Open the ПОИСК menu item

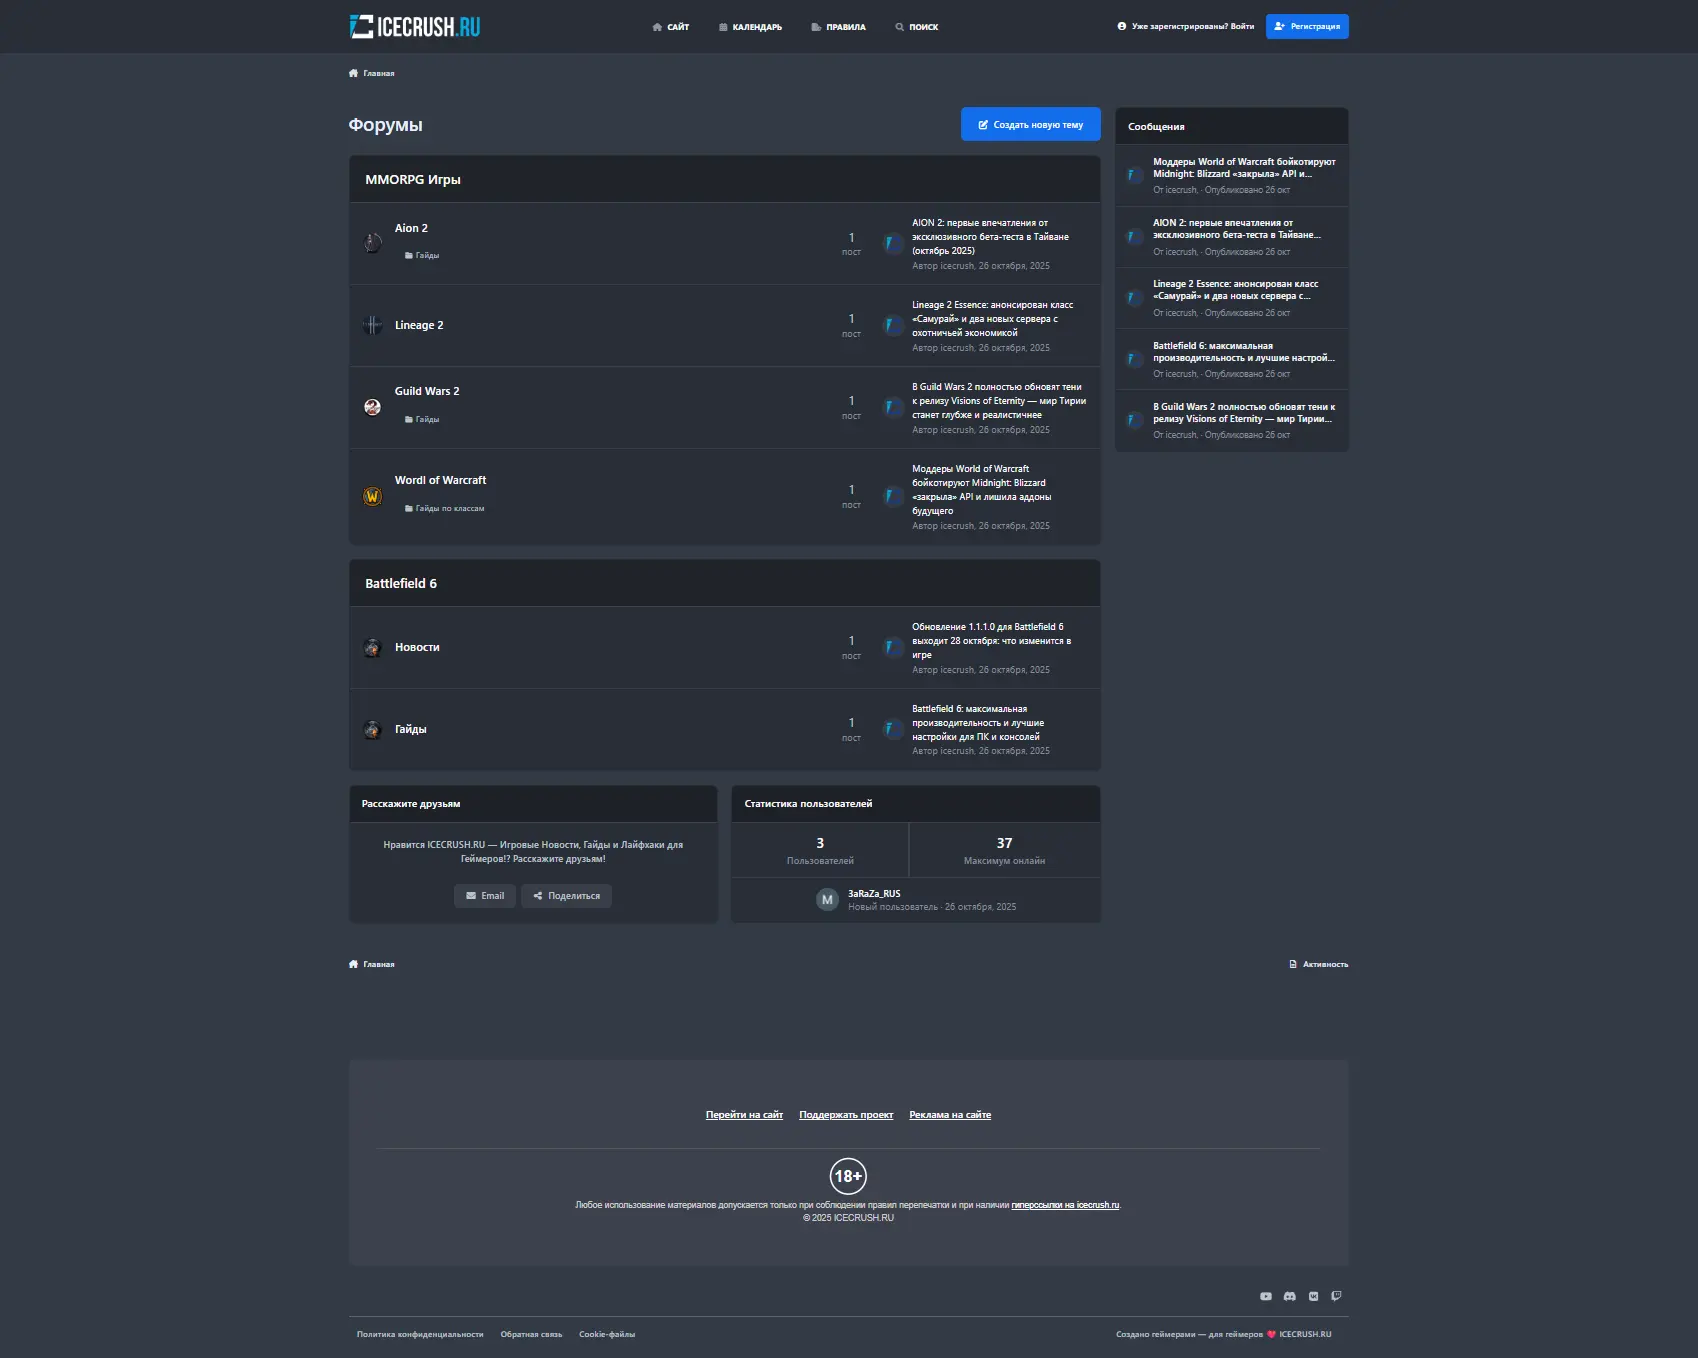coord(916,27)
